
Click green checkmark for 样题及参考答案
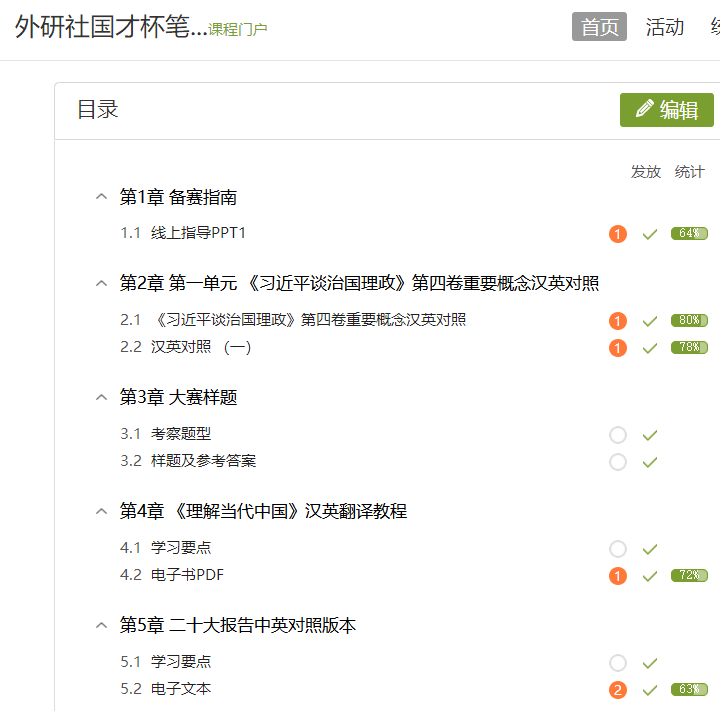650,462
